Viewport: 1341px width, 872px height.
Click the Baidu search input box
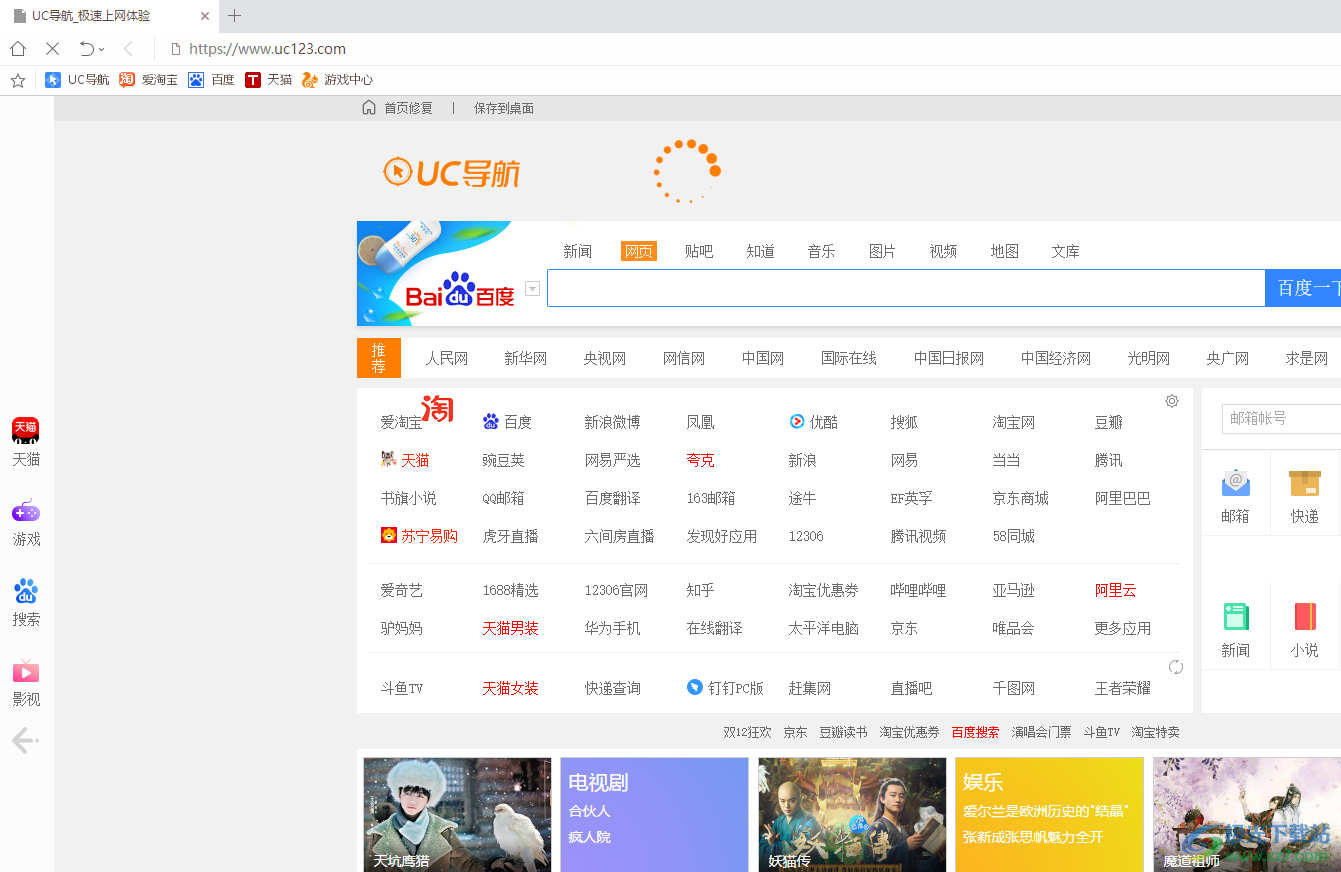tap(906, 288)
